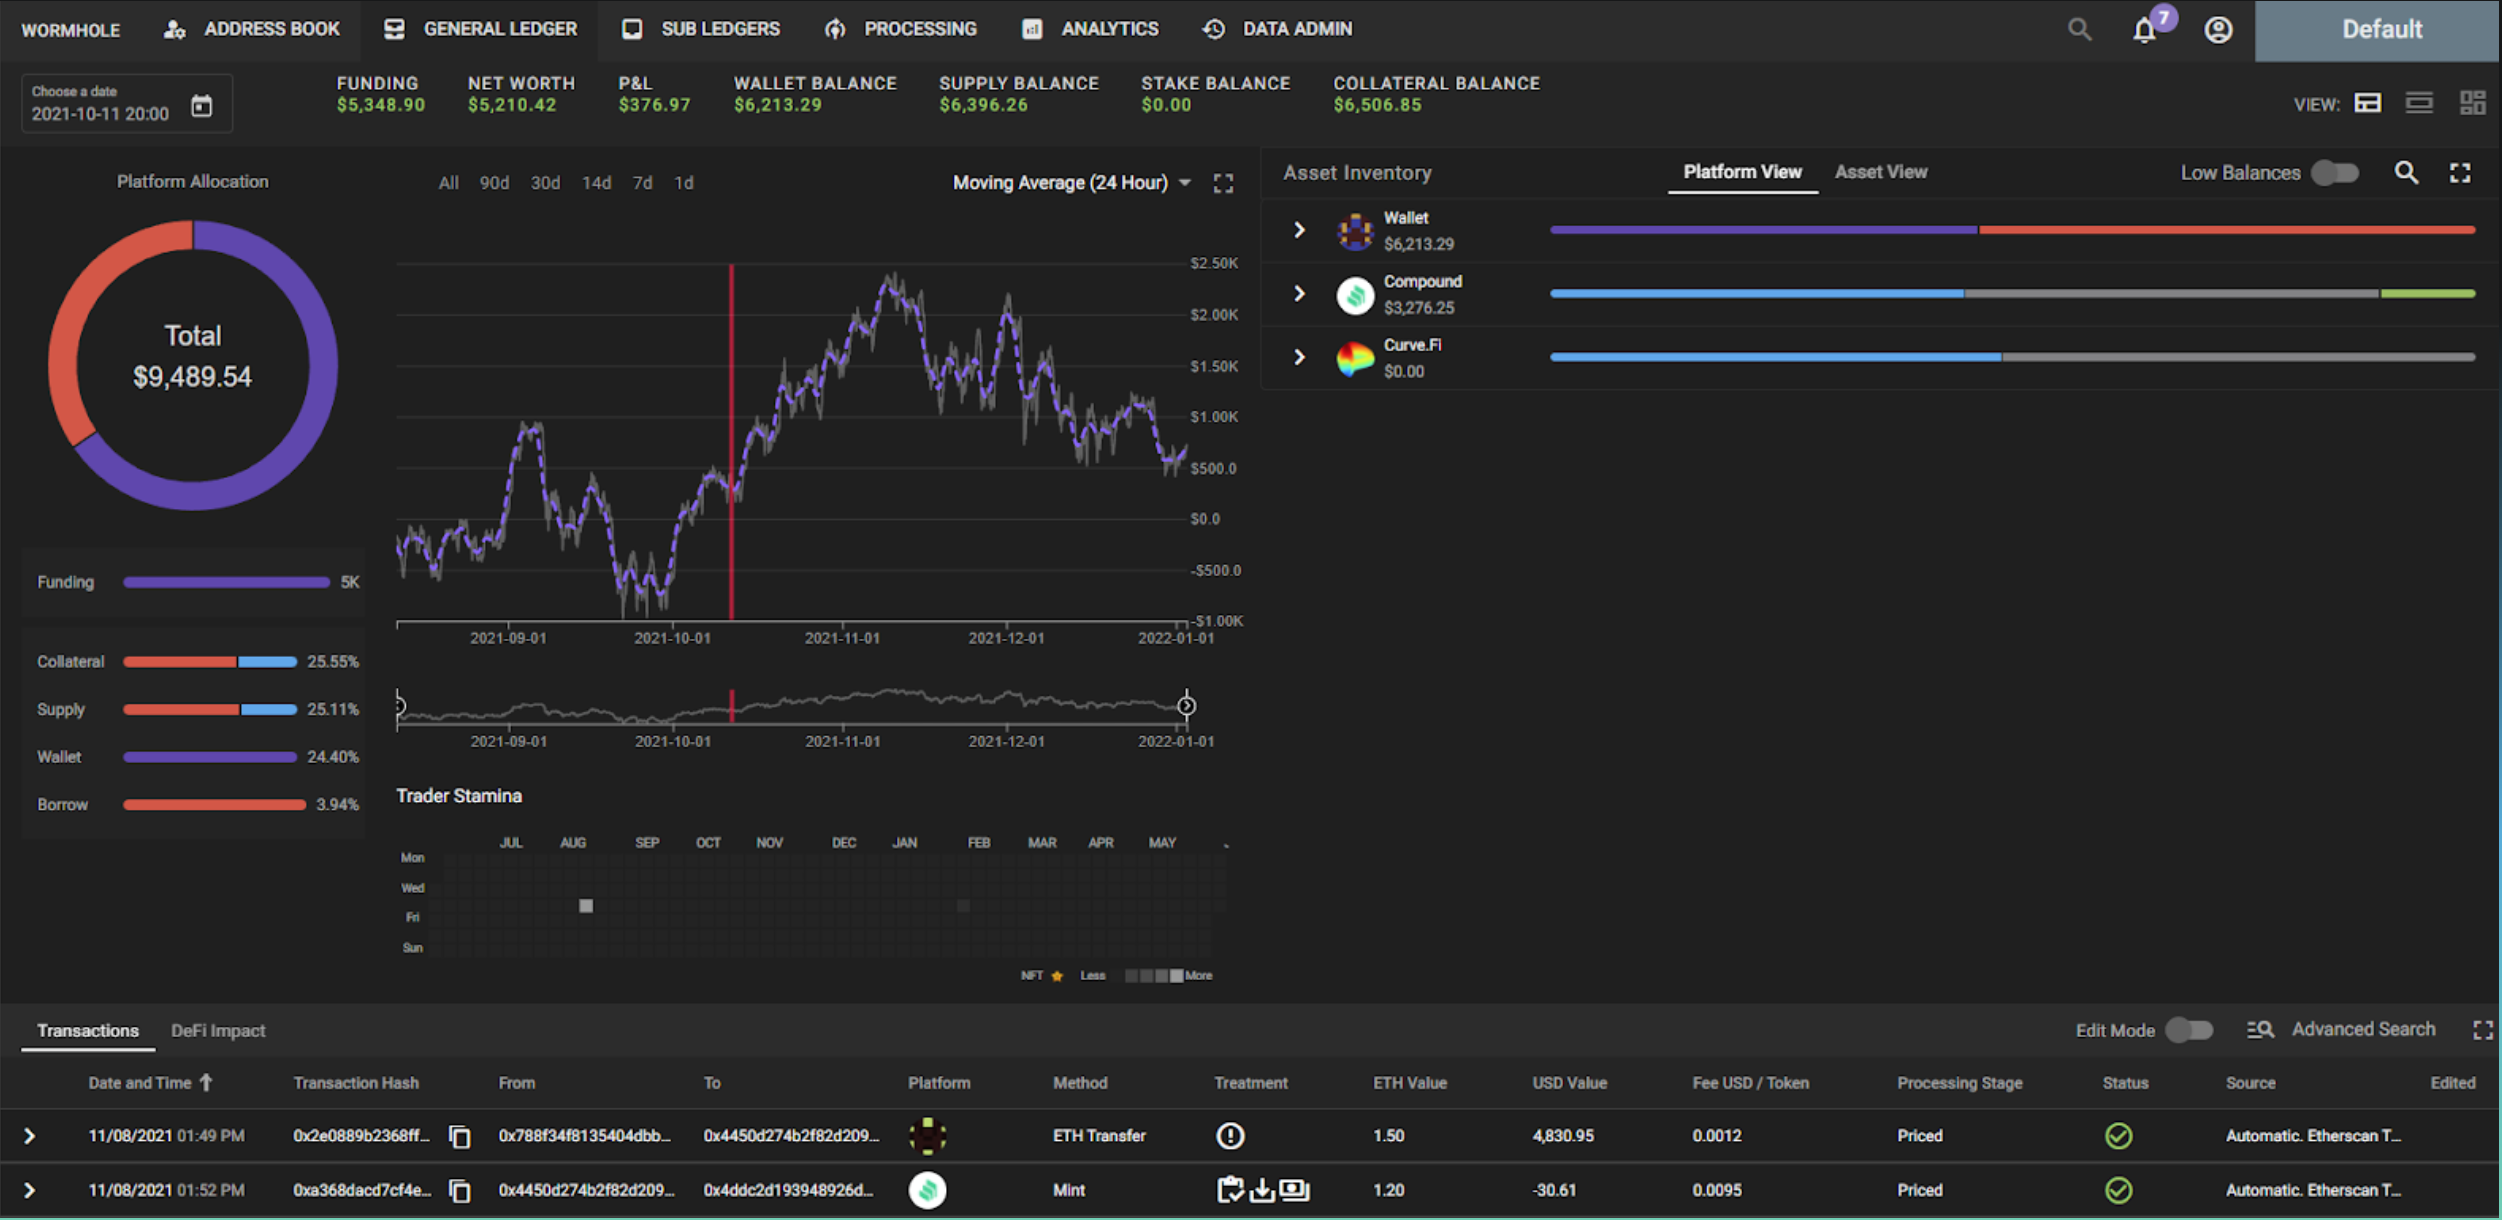Set chart range to 14d
Screen dimensions: 2502x1220
pyautogui.click(x=596, y=183)
